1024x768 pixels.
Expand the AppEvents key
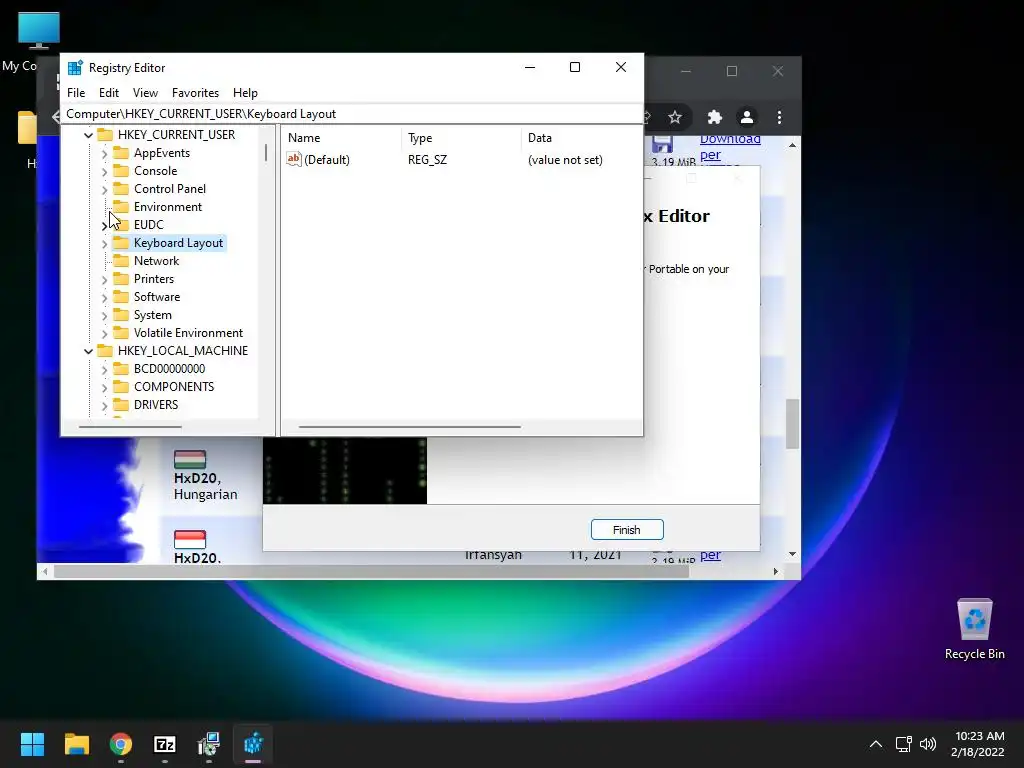[x=104, y=153]
